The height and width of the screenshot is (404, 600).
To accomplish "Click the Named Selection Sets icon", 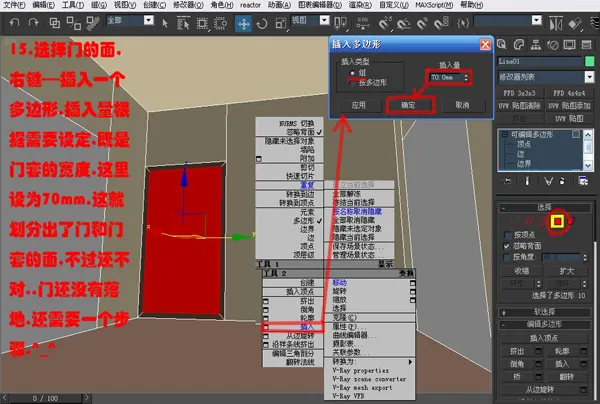I will click(463, 24).
